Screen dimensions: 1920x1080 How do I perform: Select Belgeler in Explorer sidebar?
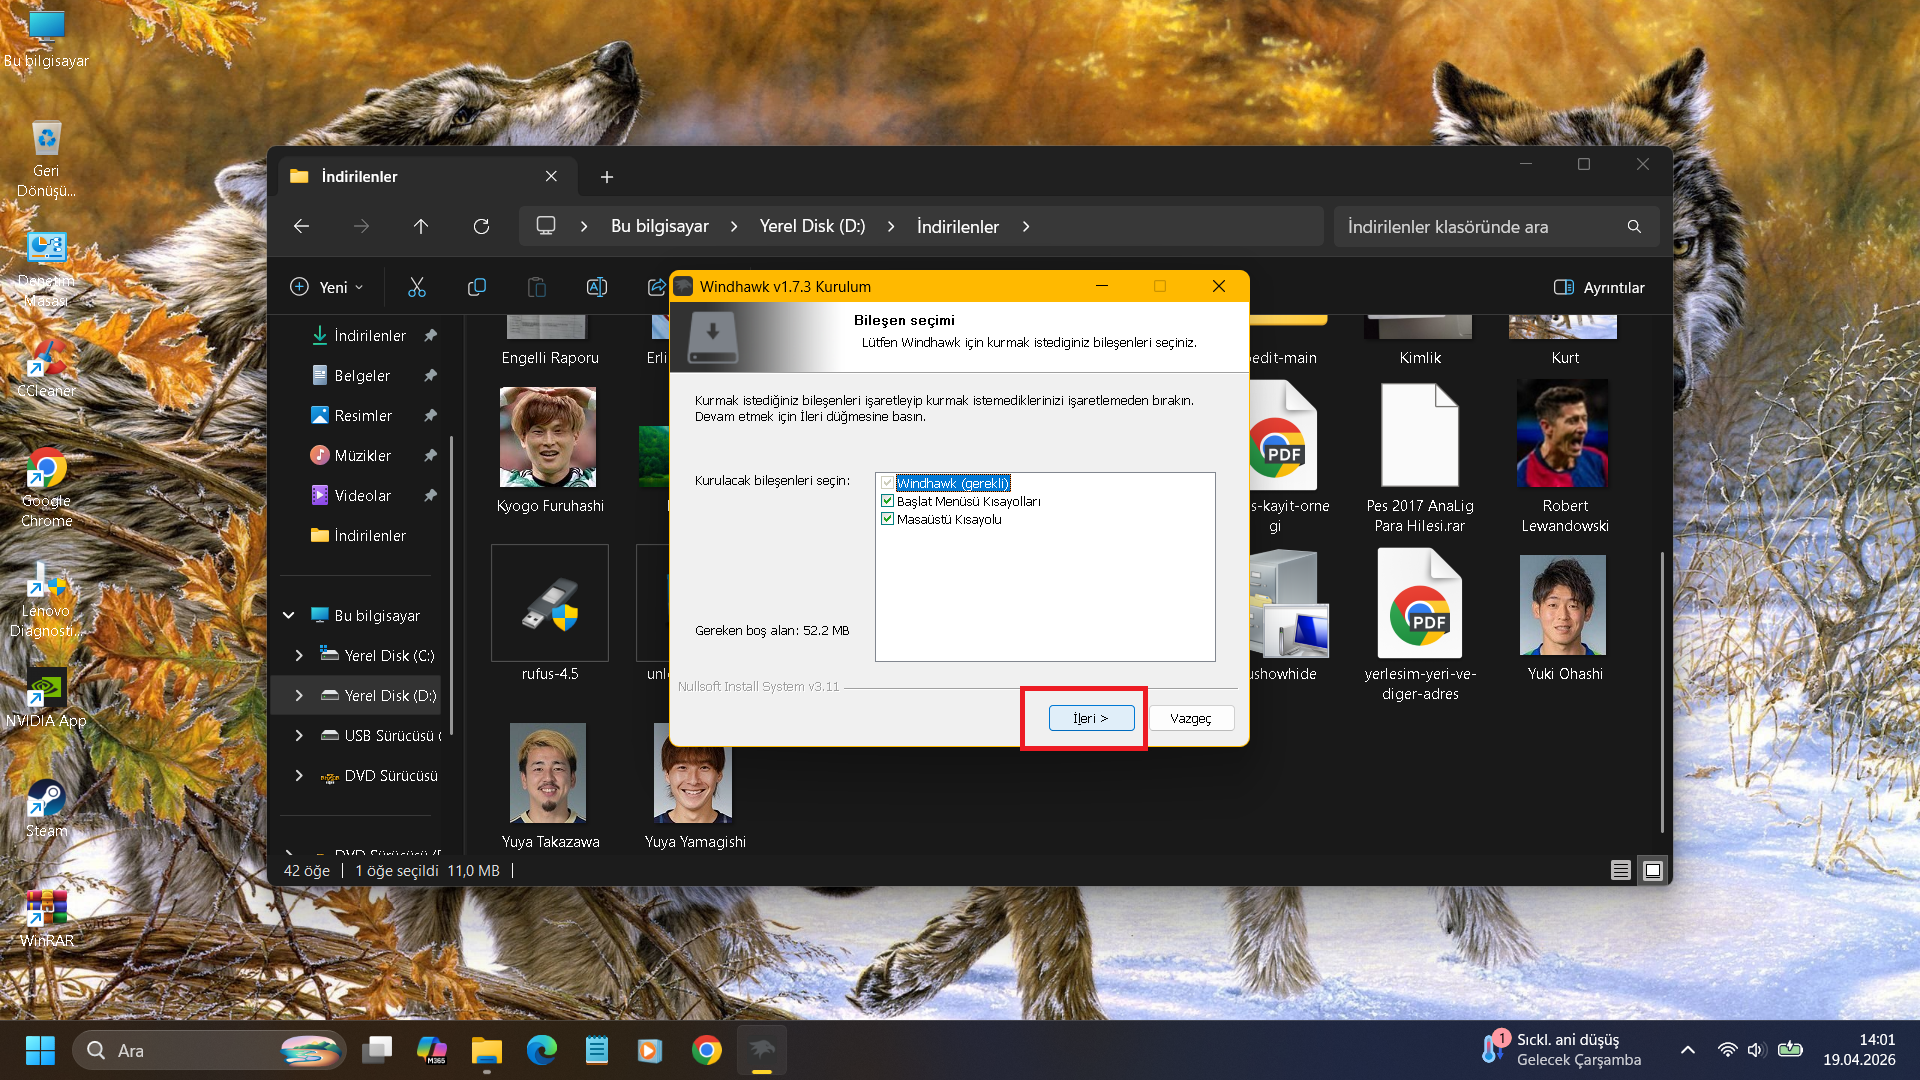click(x=360, y=376)
